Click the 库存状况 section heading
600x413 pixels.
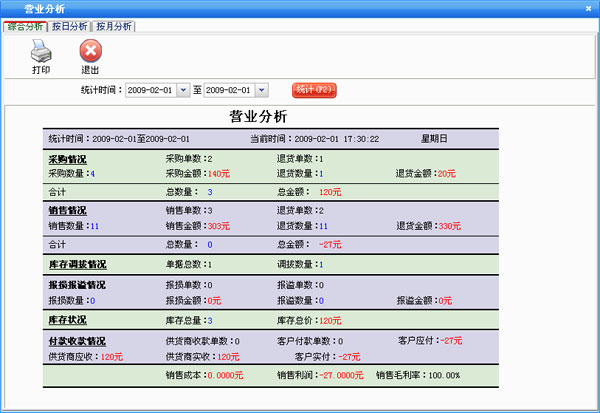coord(67,320)
